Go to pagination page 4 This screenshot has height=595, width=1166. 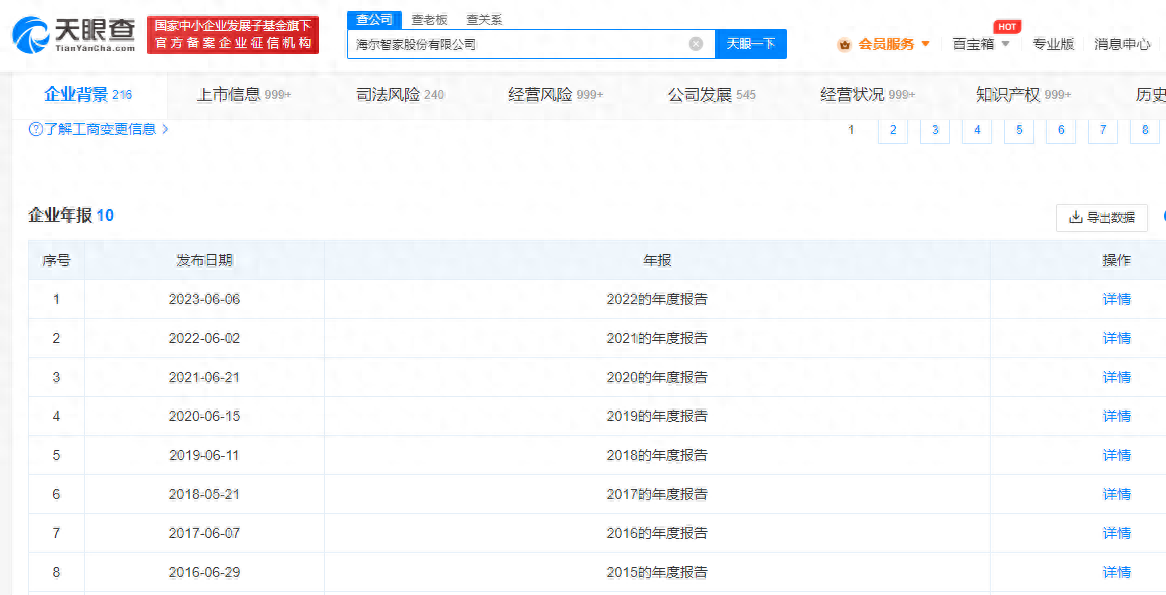tap(977, 129)
